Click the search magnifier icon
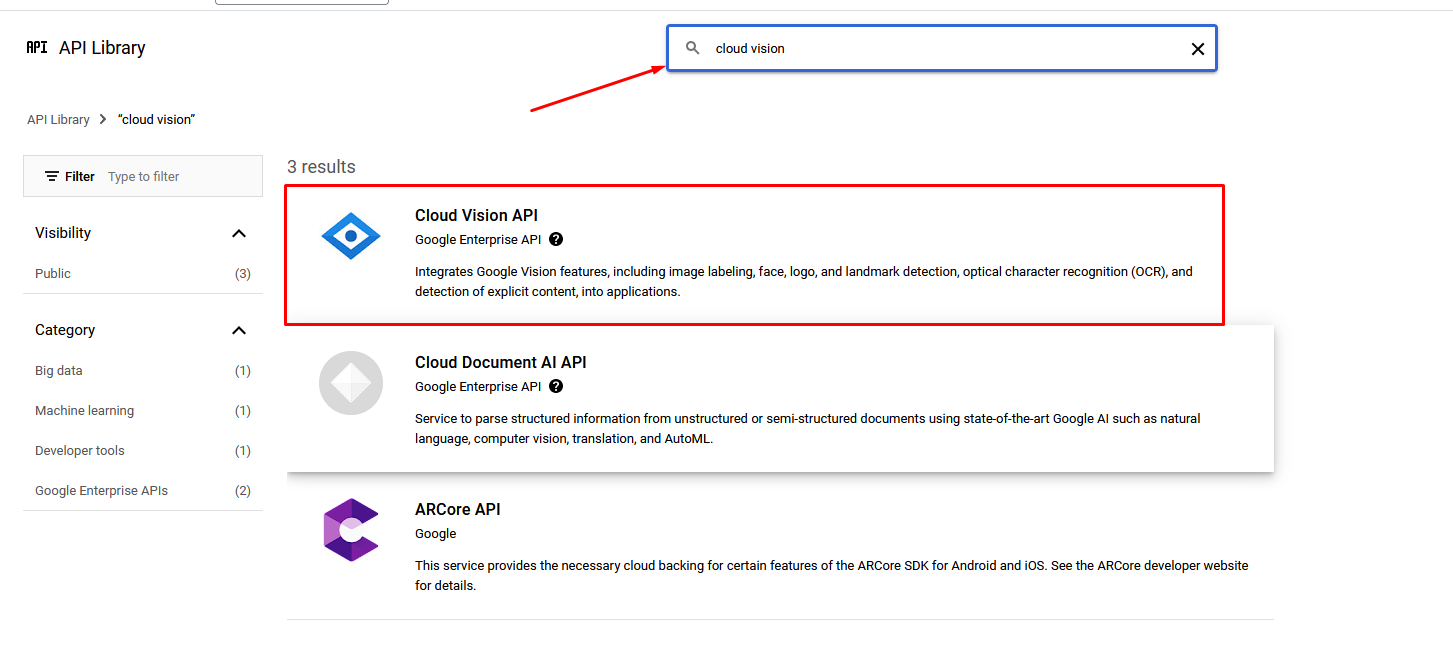Screen dimensions: 1453x645 (x=692, y=48)
